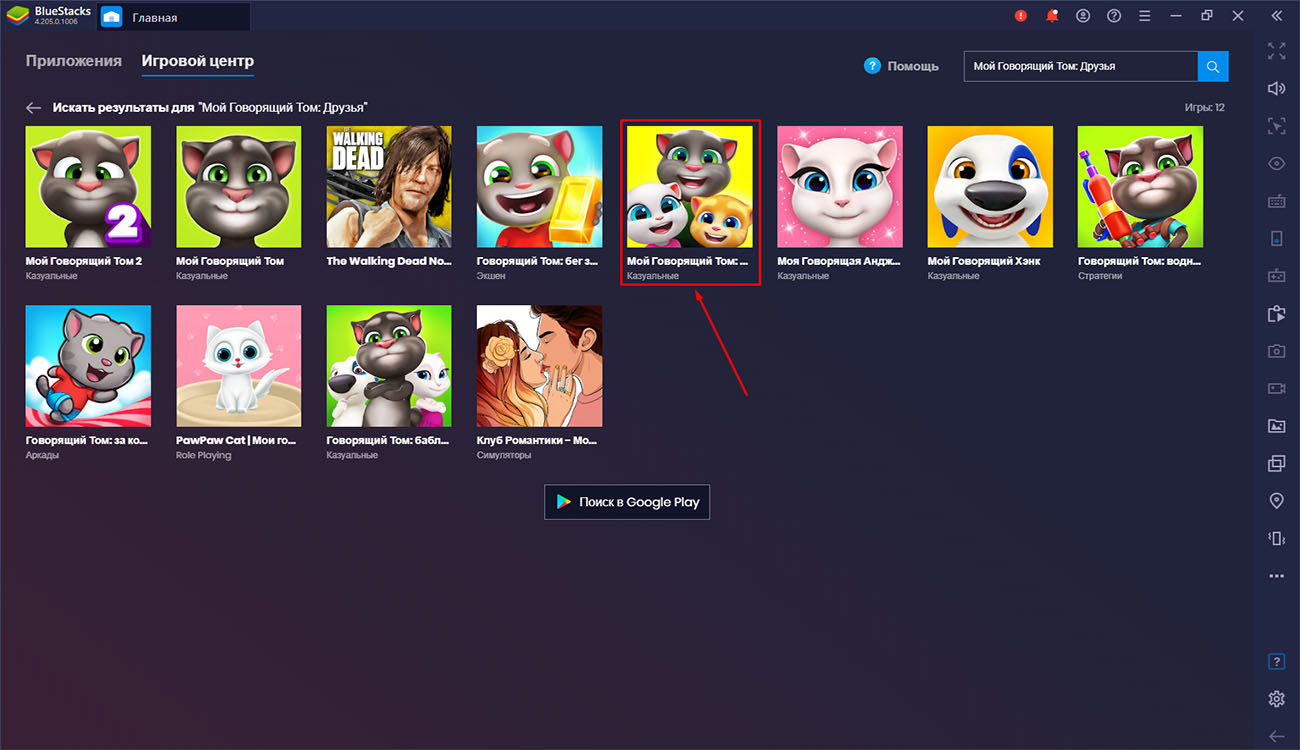Click the red alert exclamation icon
The width and height of the screenshot is (1300, 750).
point(1021,16)
